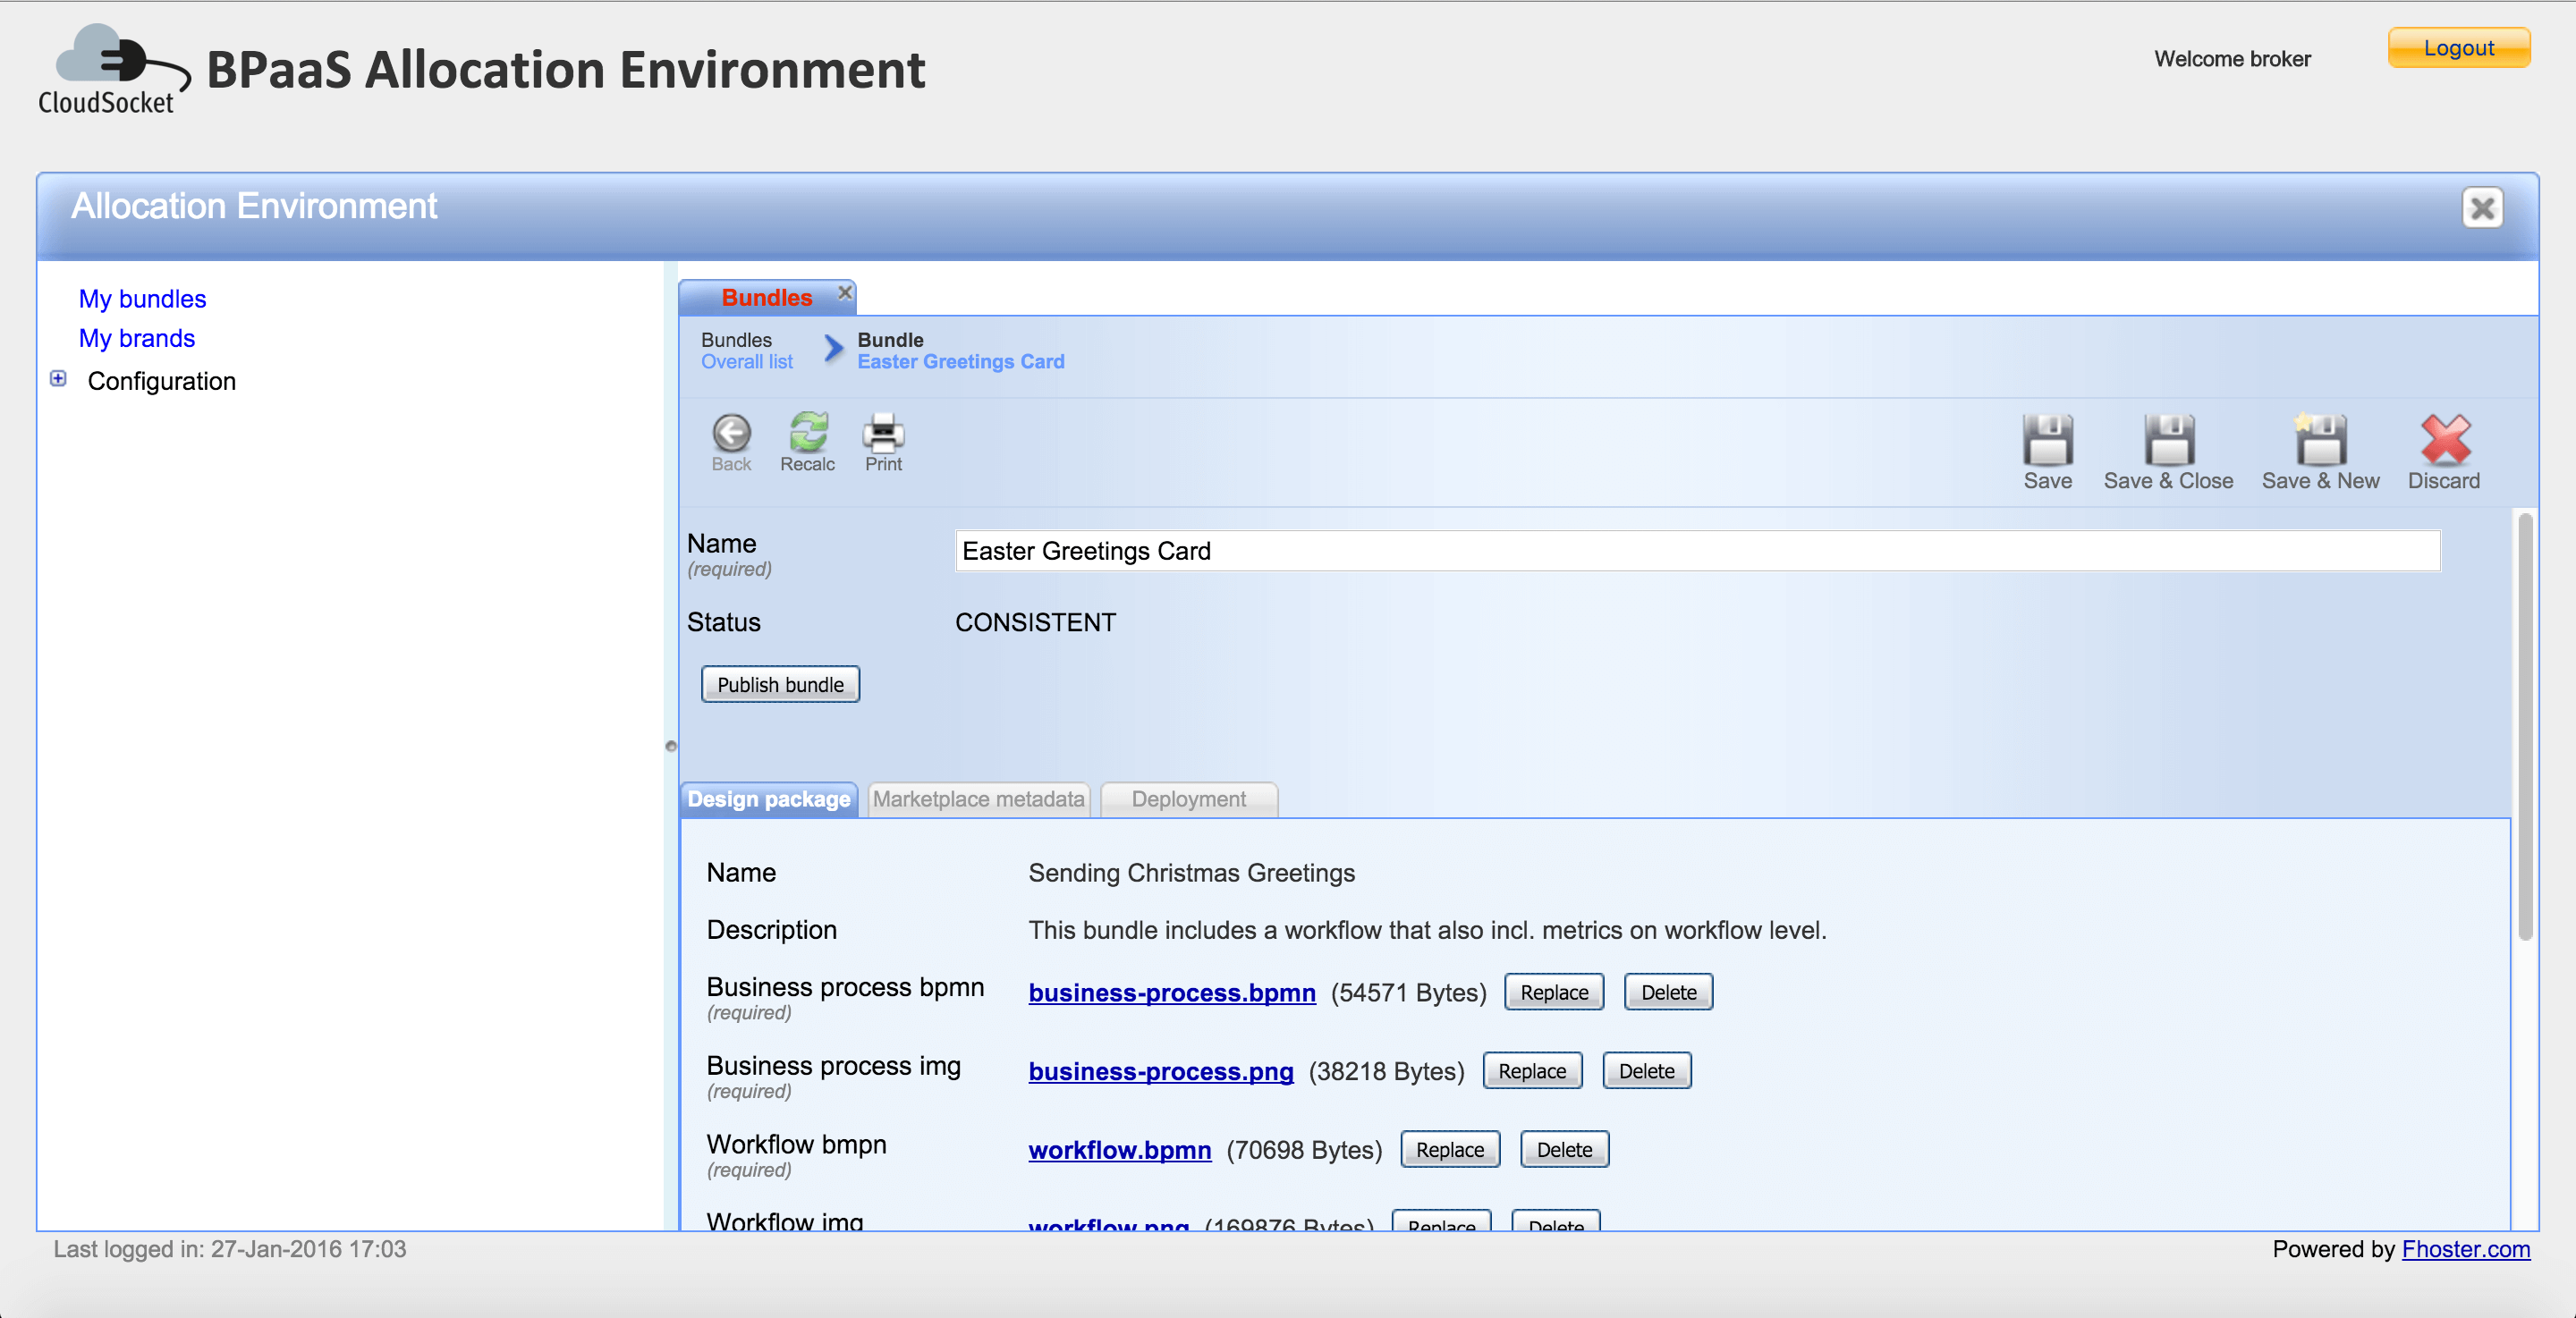Click the Save & New icon

pyautogui.click(x=2320, y=441)
